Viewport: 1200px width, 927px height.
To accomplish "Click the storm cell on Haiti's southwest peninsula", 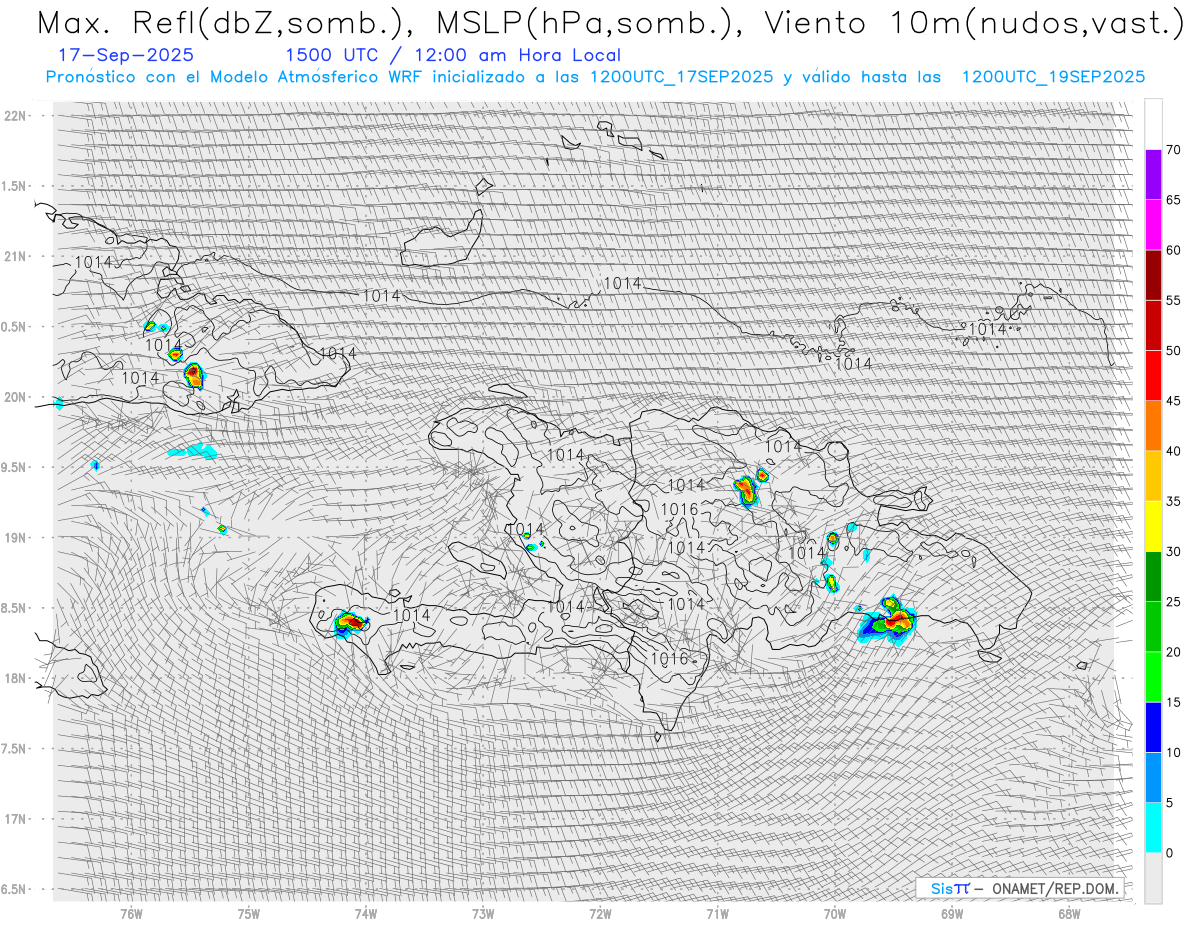I will click(351, 624).
